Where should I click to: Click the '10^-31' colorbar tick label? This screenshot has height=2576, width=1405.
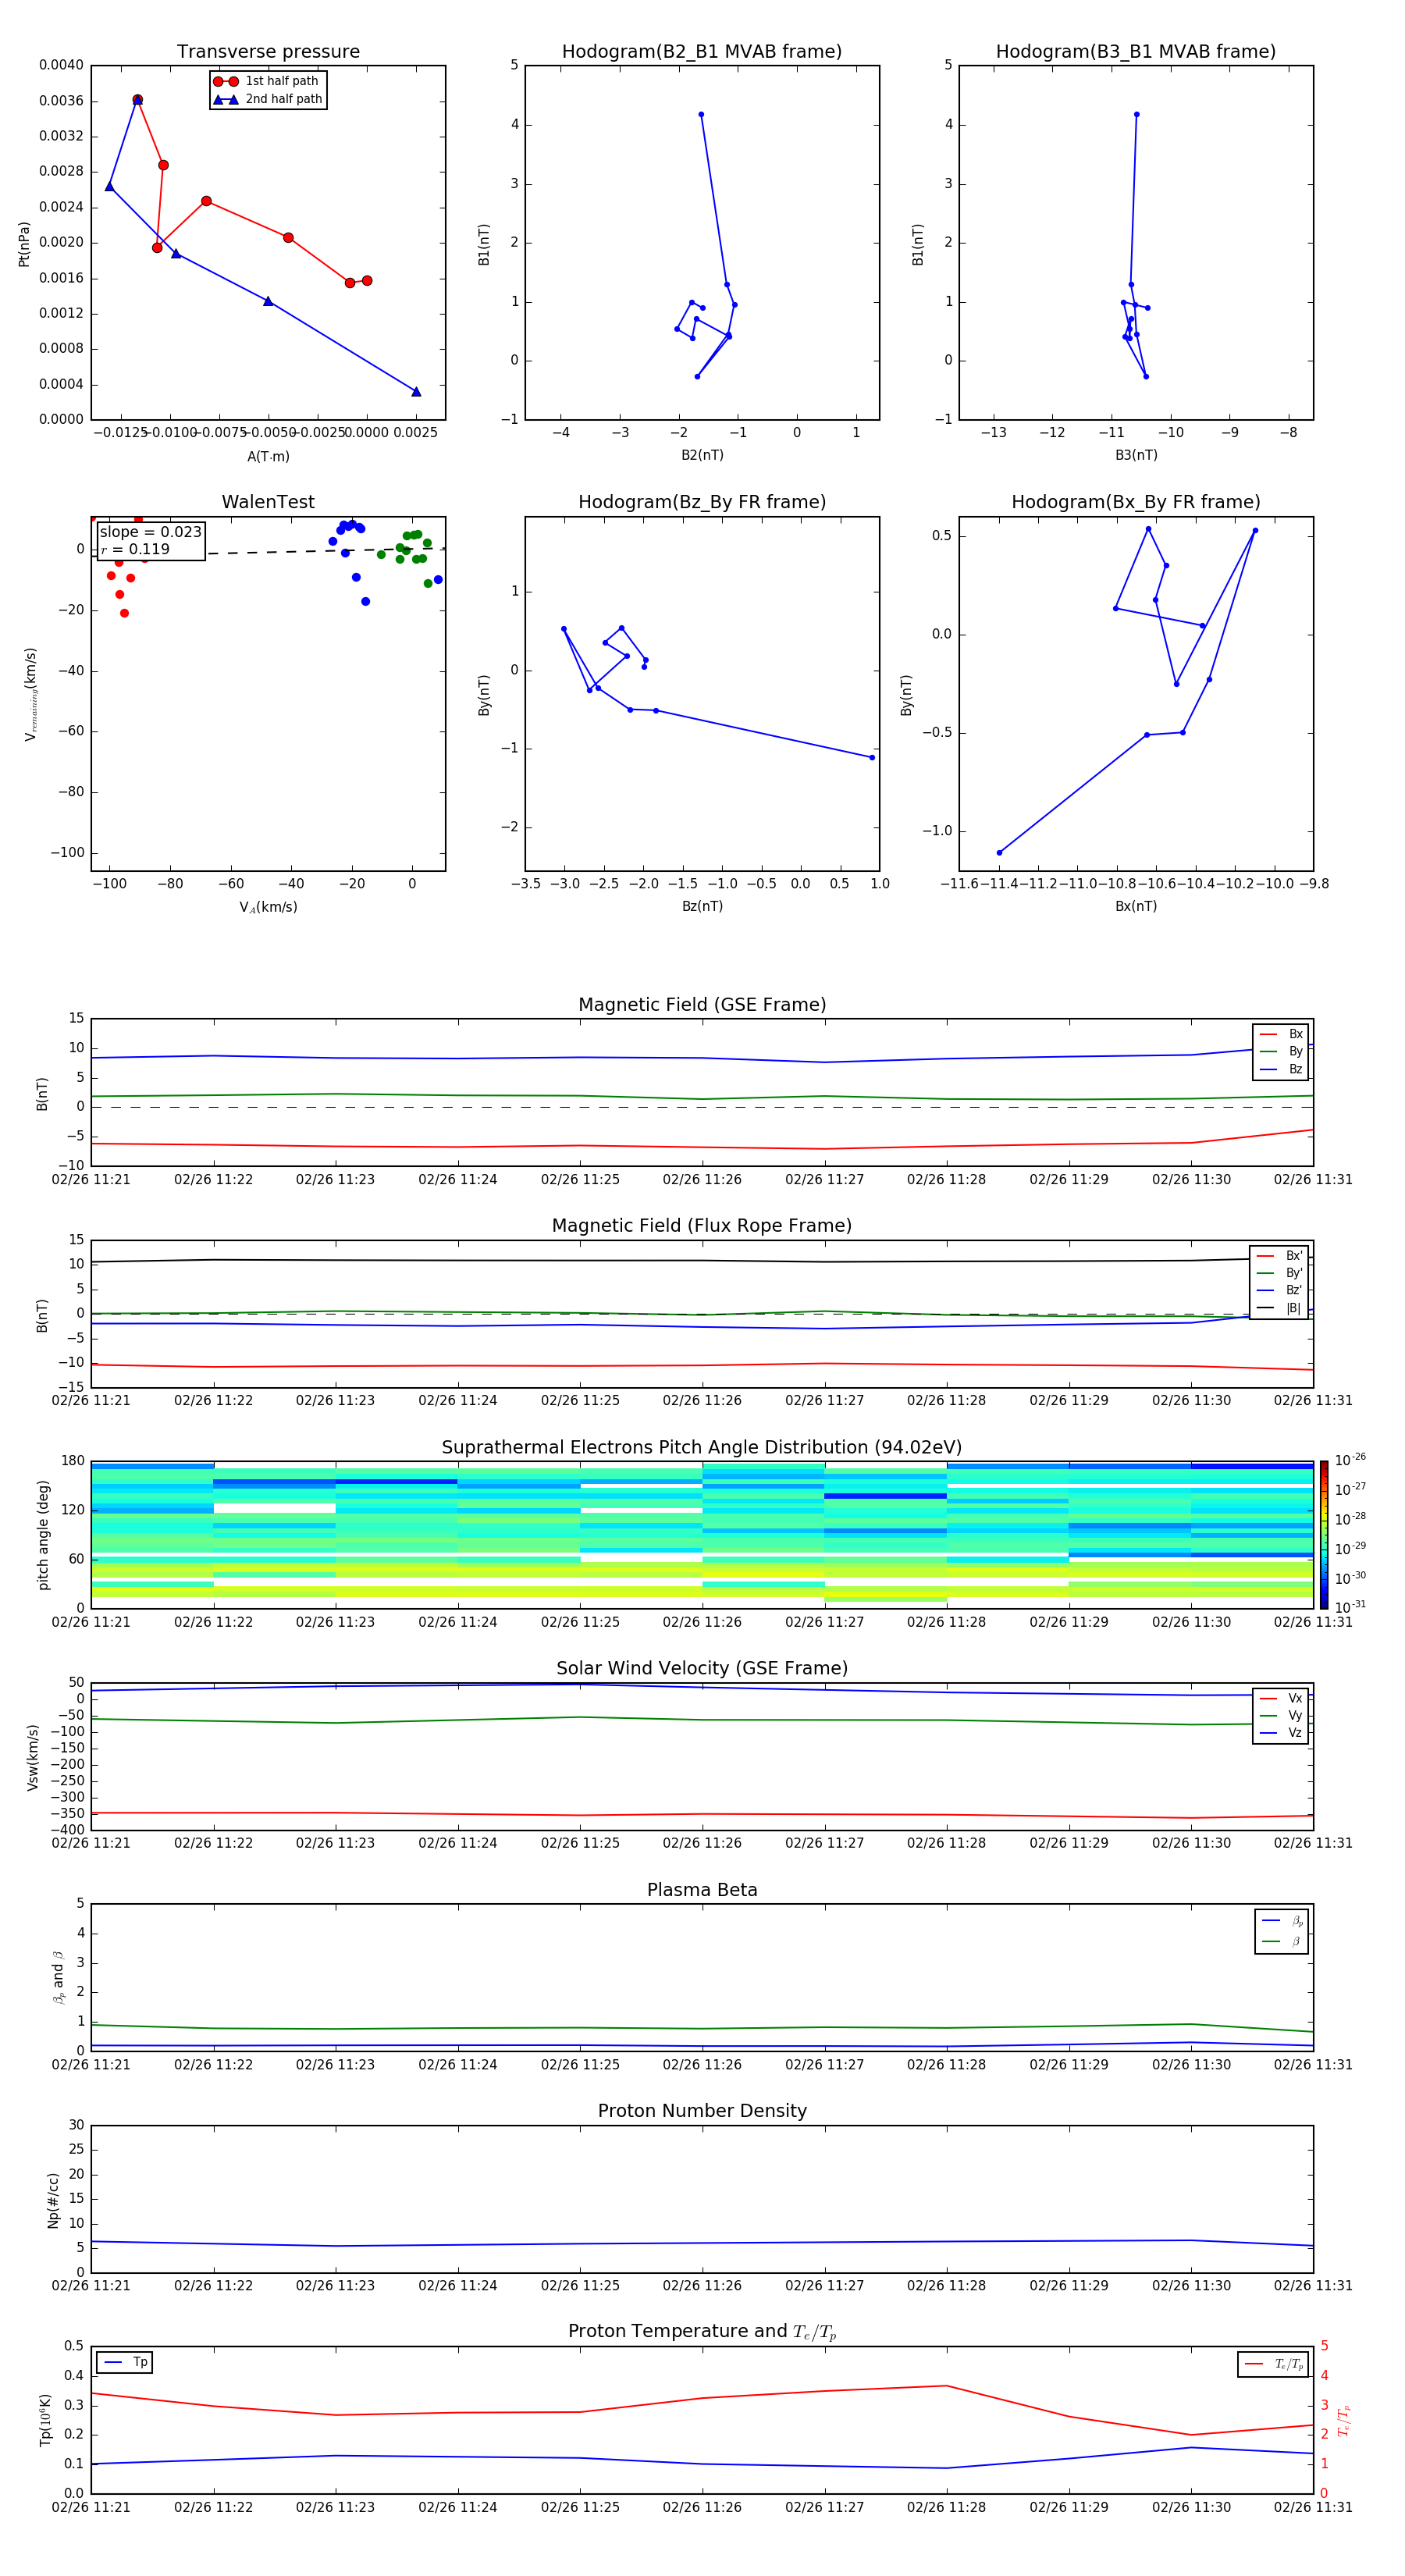point(1350,1607)
